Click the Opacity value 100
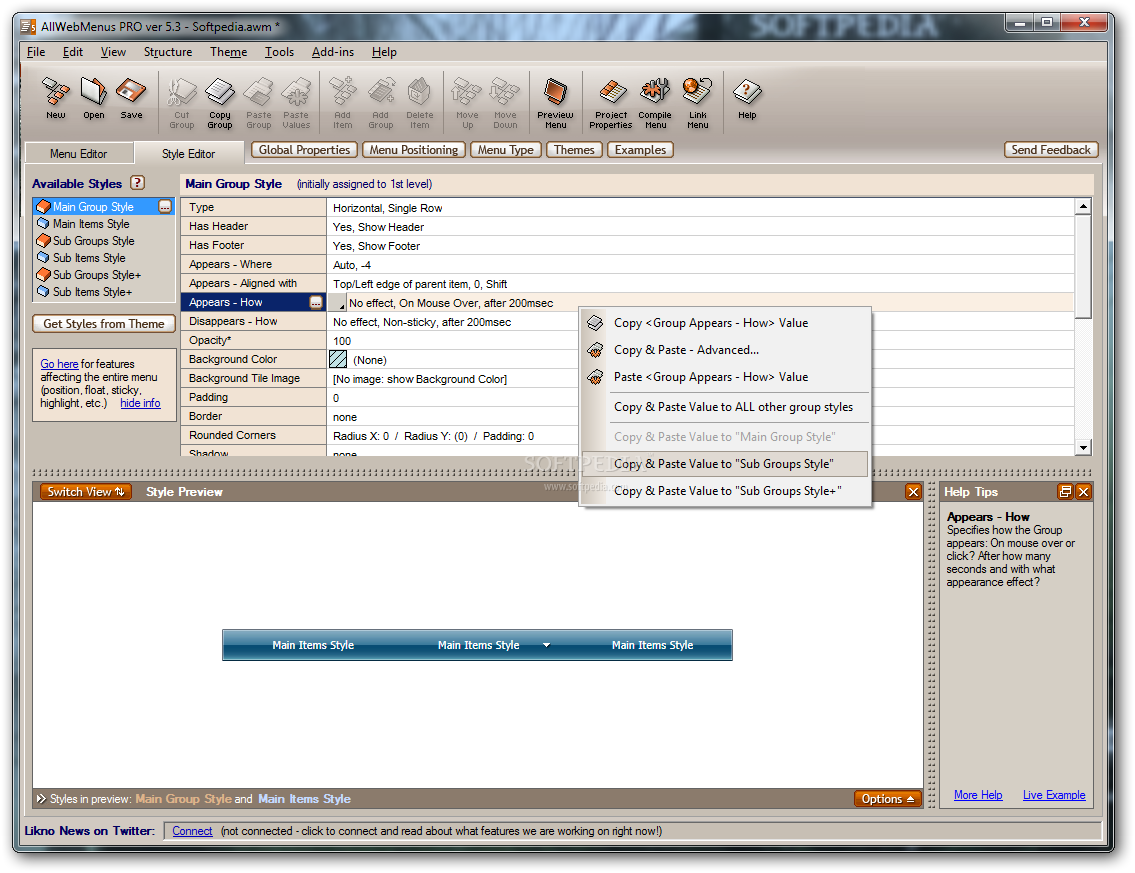The width and height of the screenshot is (1135, 873). point(342,341)
